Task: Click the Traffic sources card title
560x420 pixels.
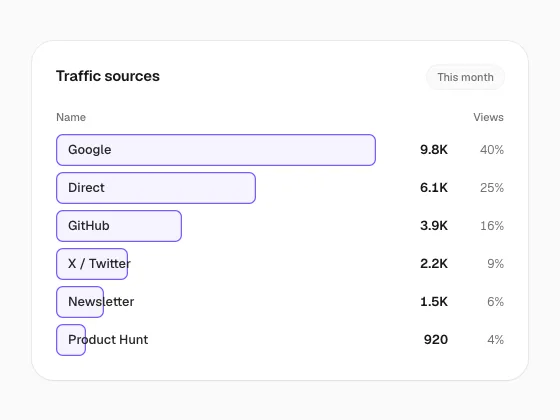Action: pyautogui.click(x=108, y=76)
